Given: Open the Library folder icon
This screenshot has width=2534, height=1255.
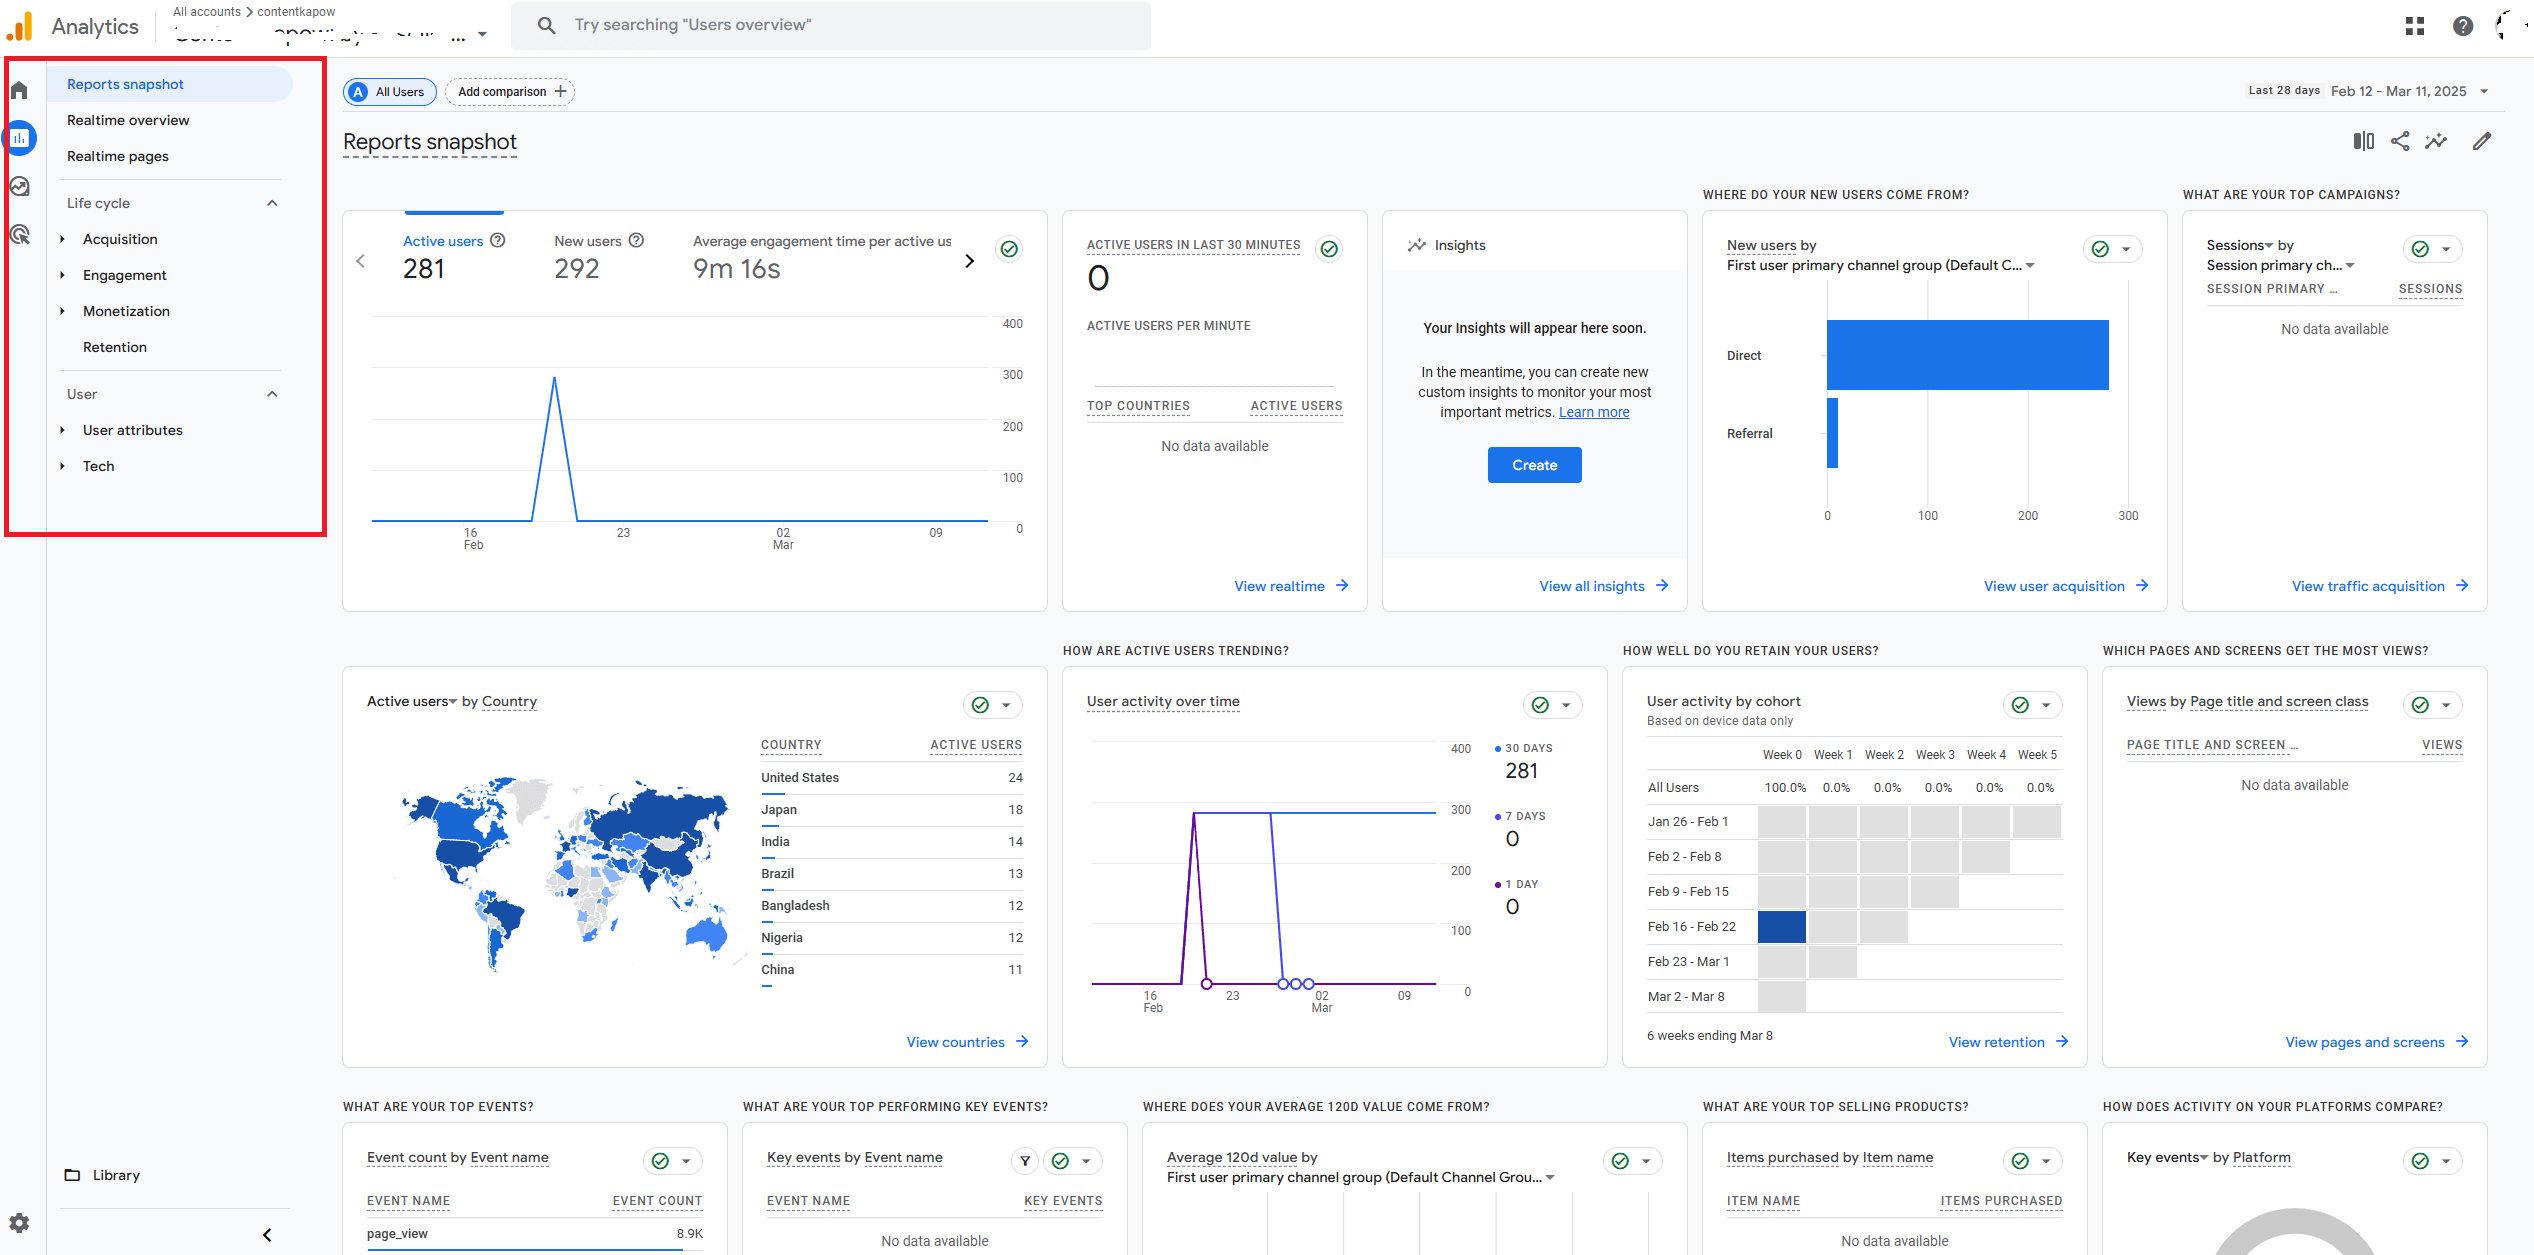Looking at the screenshot, I should [72, 1175].
